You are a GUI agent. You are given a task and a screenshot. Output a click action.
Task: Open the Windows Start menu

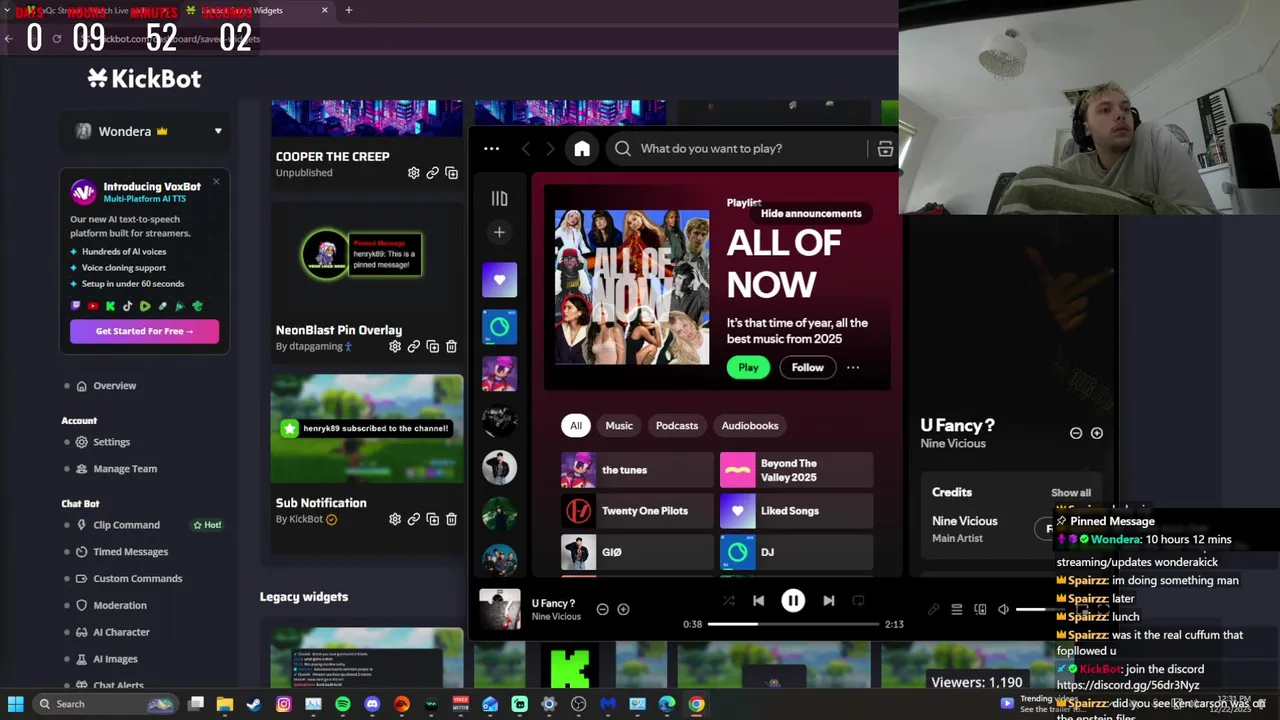point(15,704)
